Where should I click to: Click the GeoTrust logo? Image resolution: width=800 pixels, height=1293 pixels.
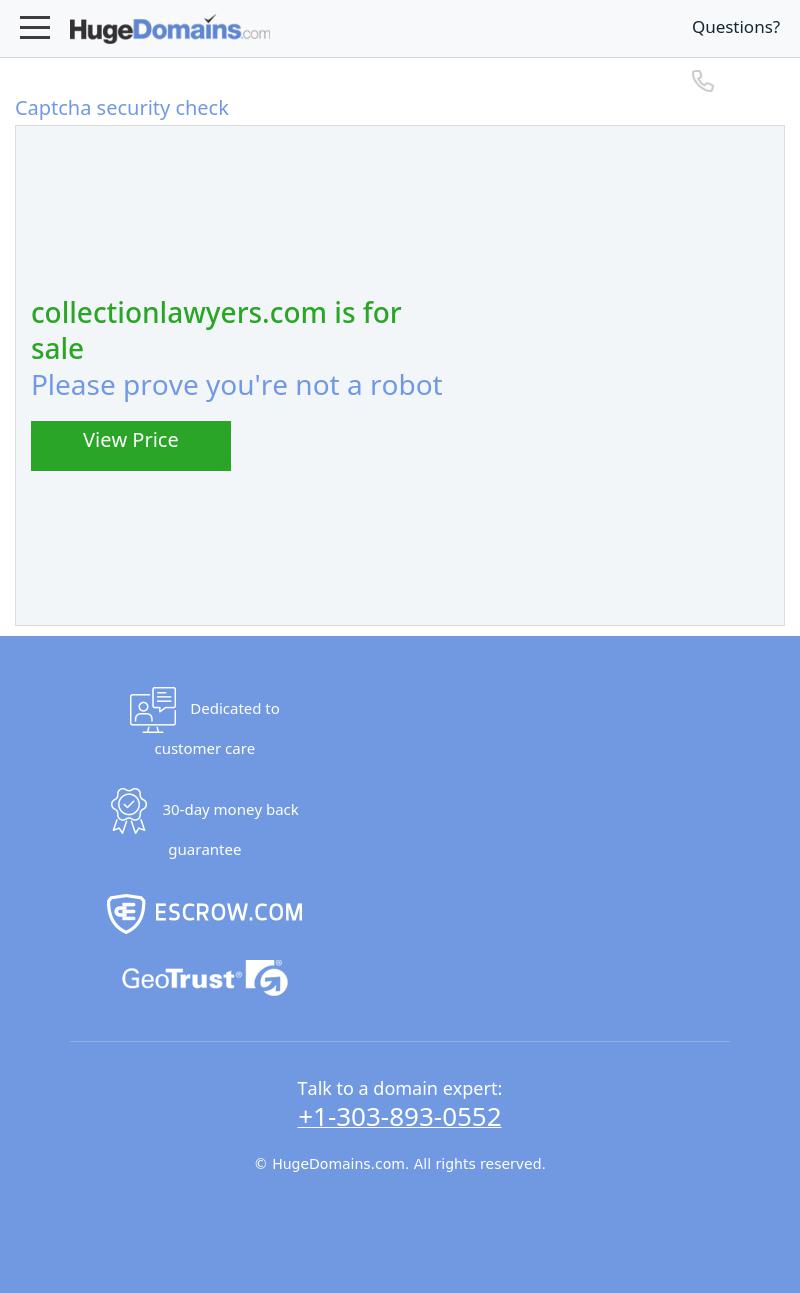click(205, 978)
